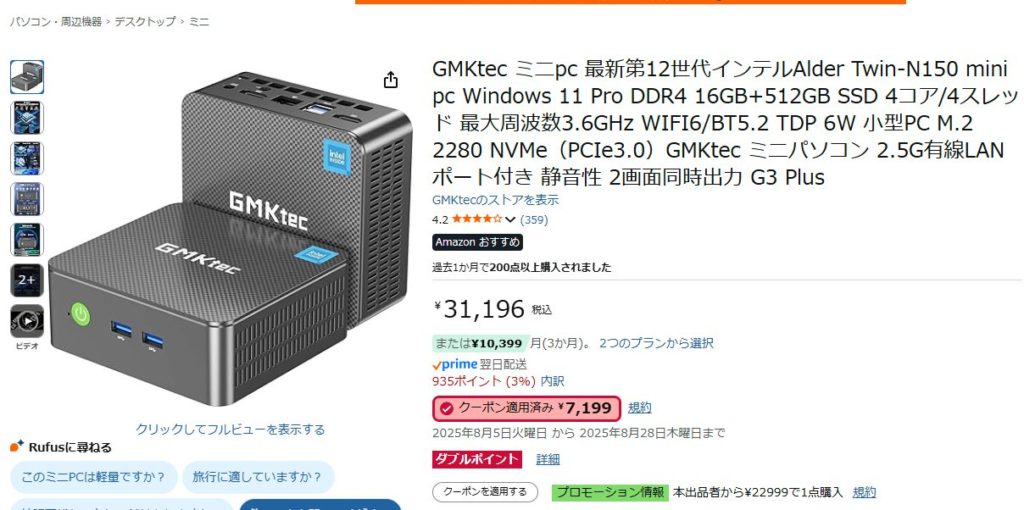Click the coupon applied checkmark icon
This screenshot has height=510, width=1024.
[x=446, y=409]
